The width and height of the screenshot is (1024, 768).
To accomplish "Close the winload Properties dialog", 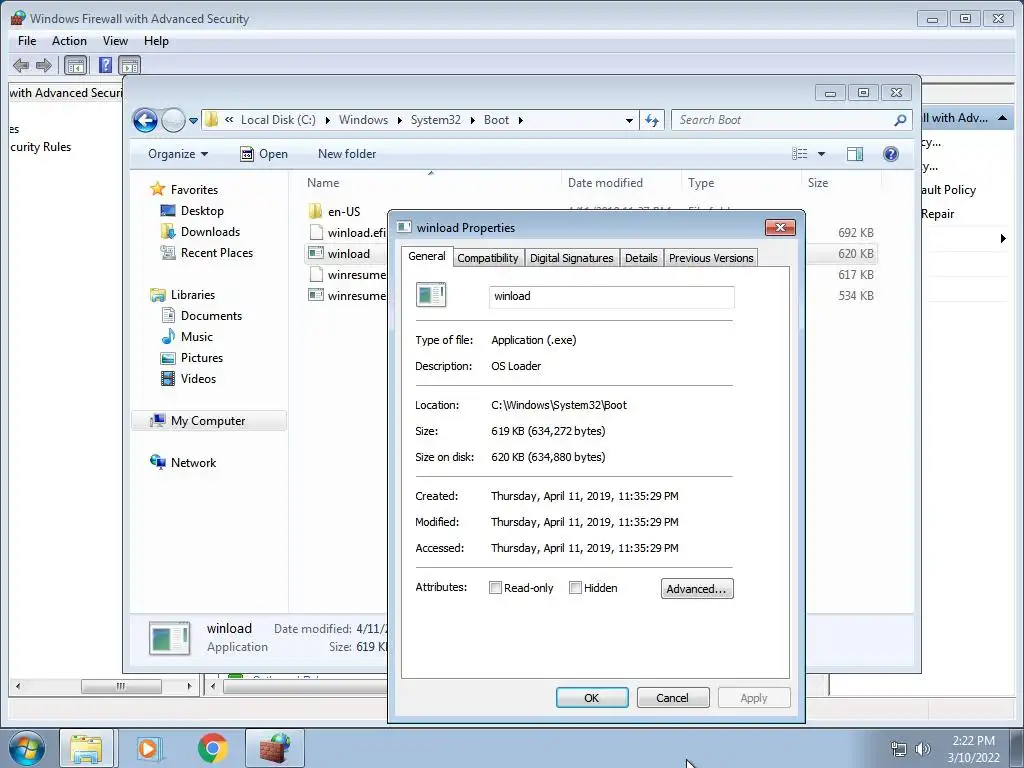I will 780,227.
